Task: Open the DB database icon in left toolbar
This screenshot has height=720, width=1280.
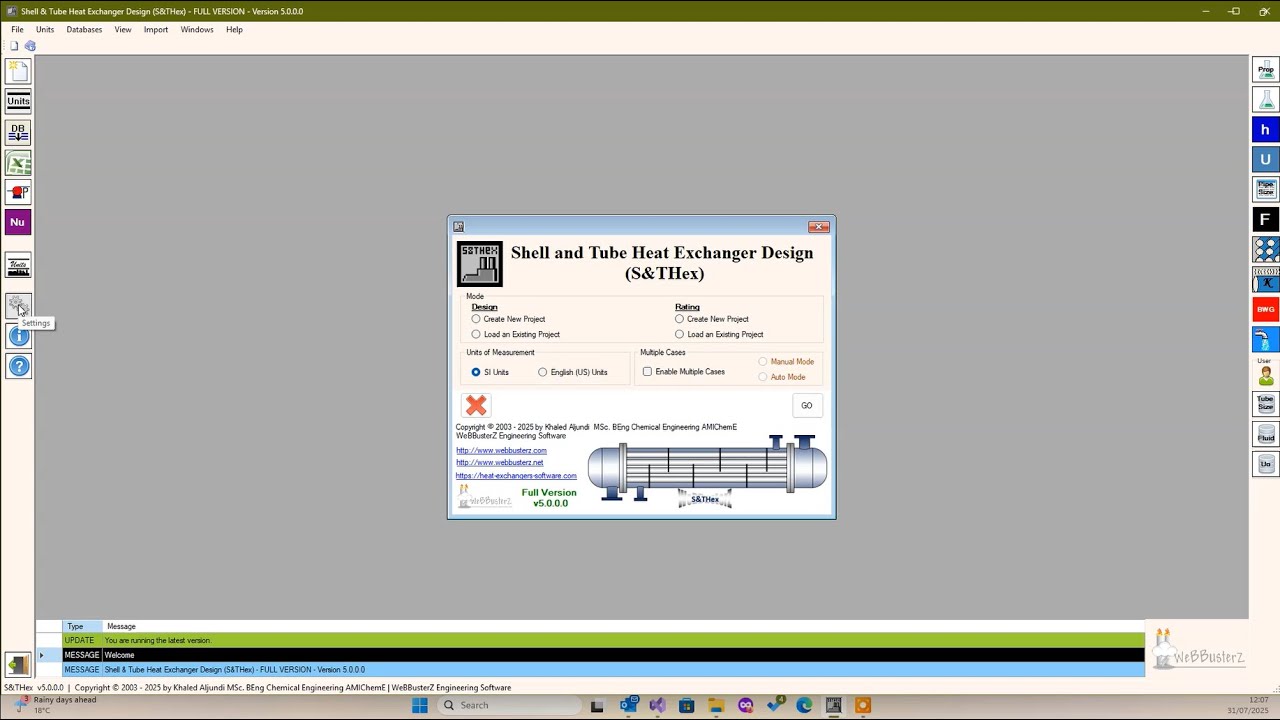Action: [18, 132]
